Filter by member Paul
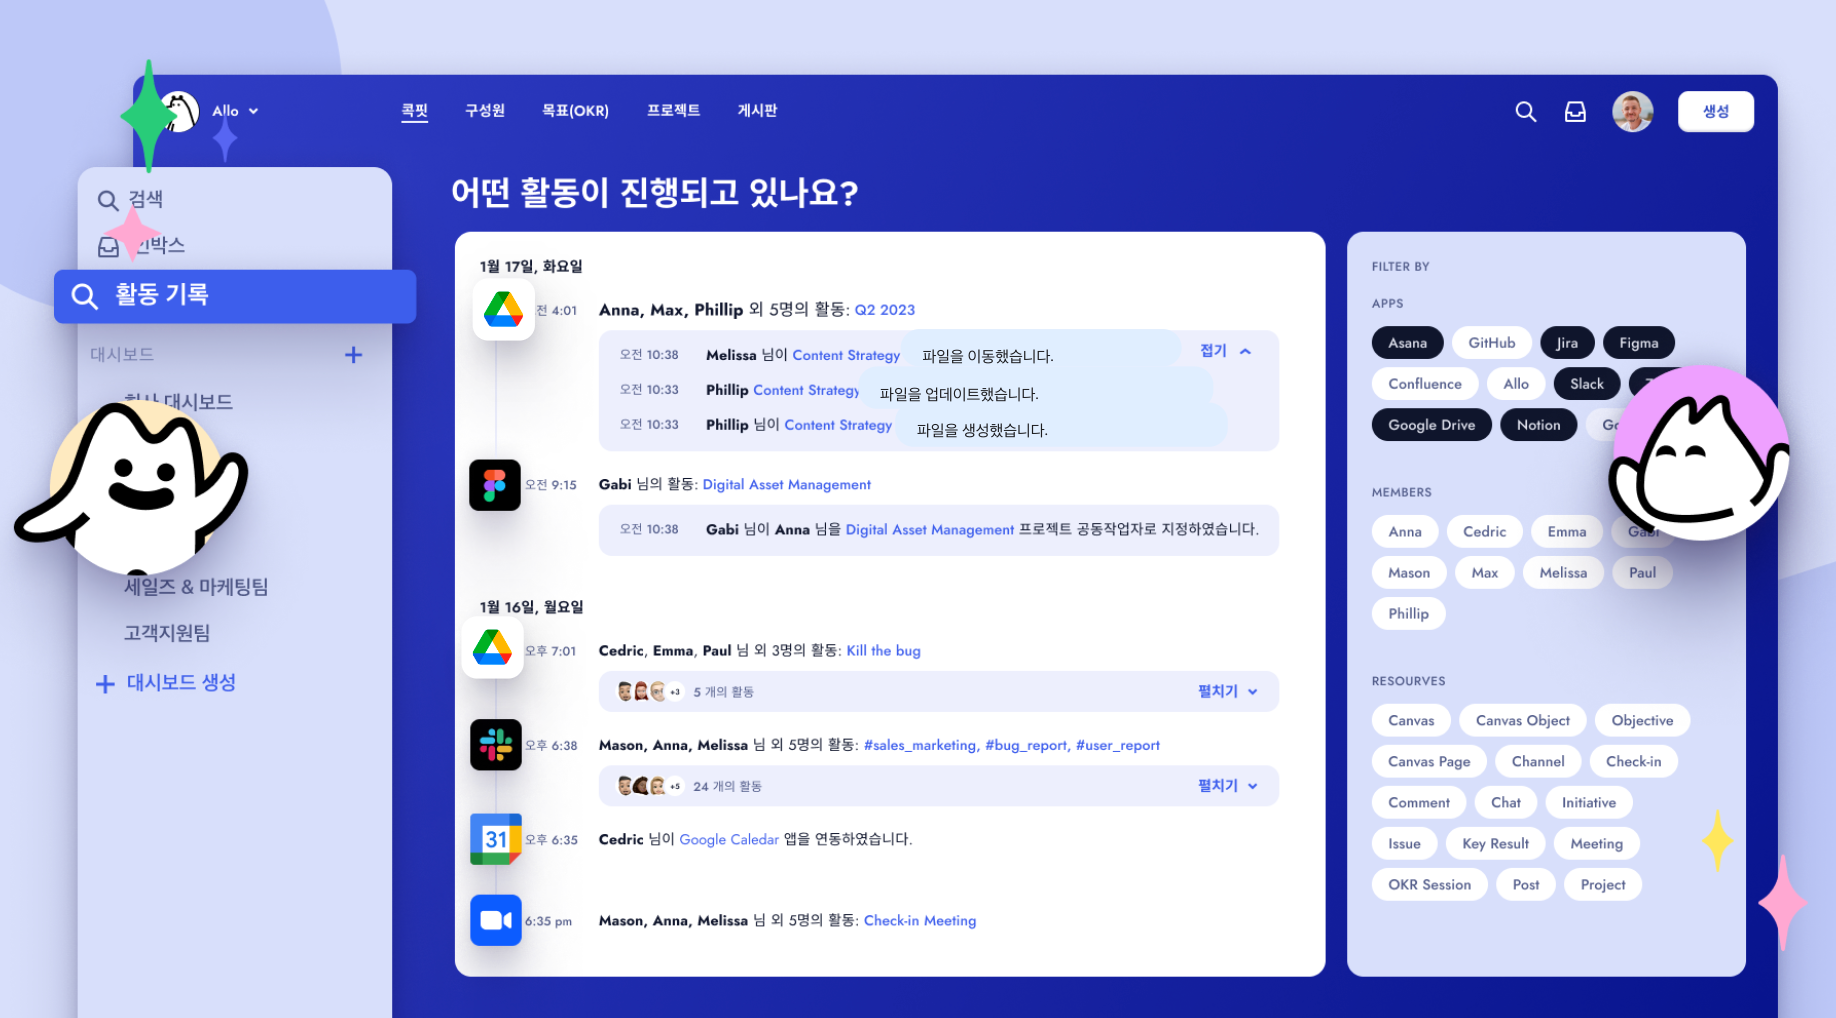The height and width of the screenshot is (1018, 1836). click(1642, 573)
